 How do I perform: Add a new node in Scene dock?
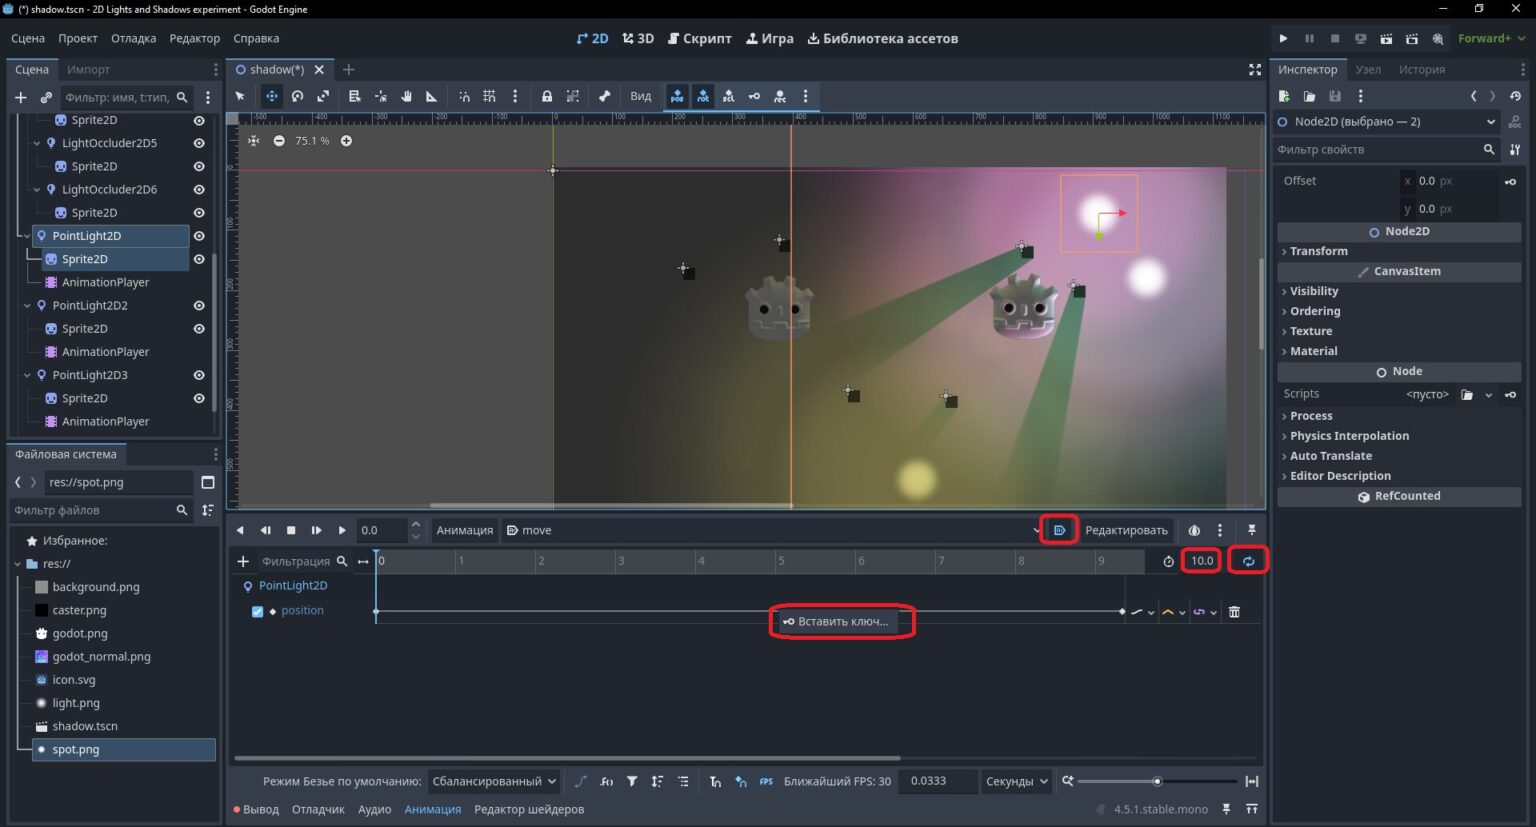20,97
